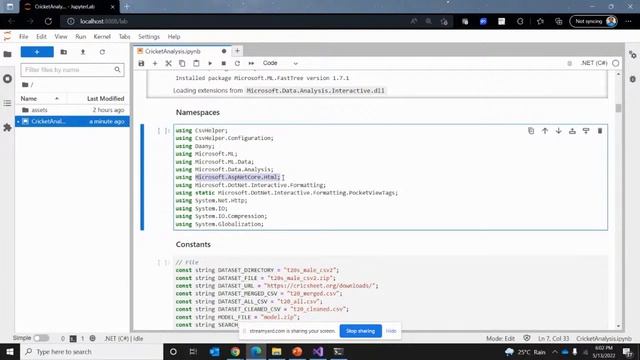Open the File menu

24,36
